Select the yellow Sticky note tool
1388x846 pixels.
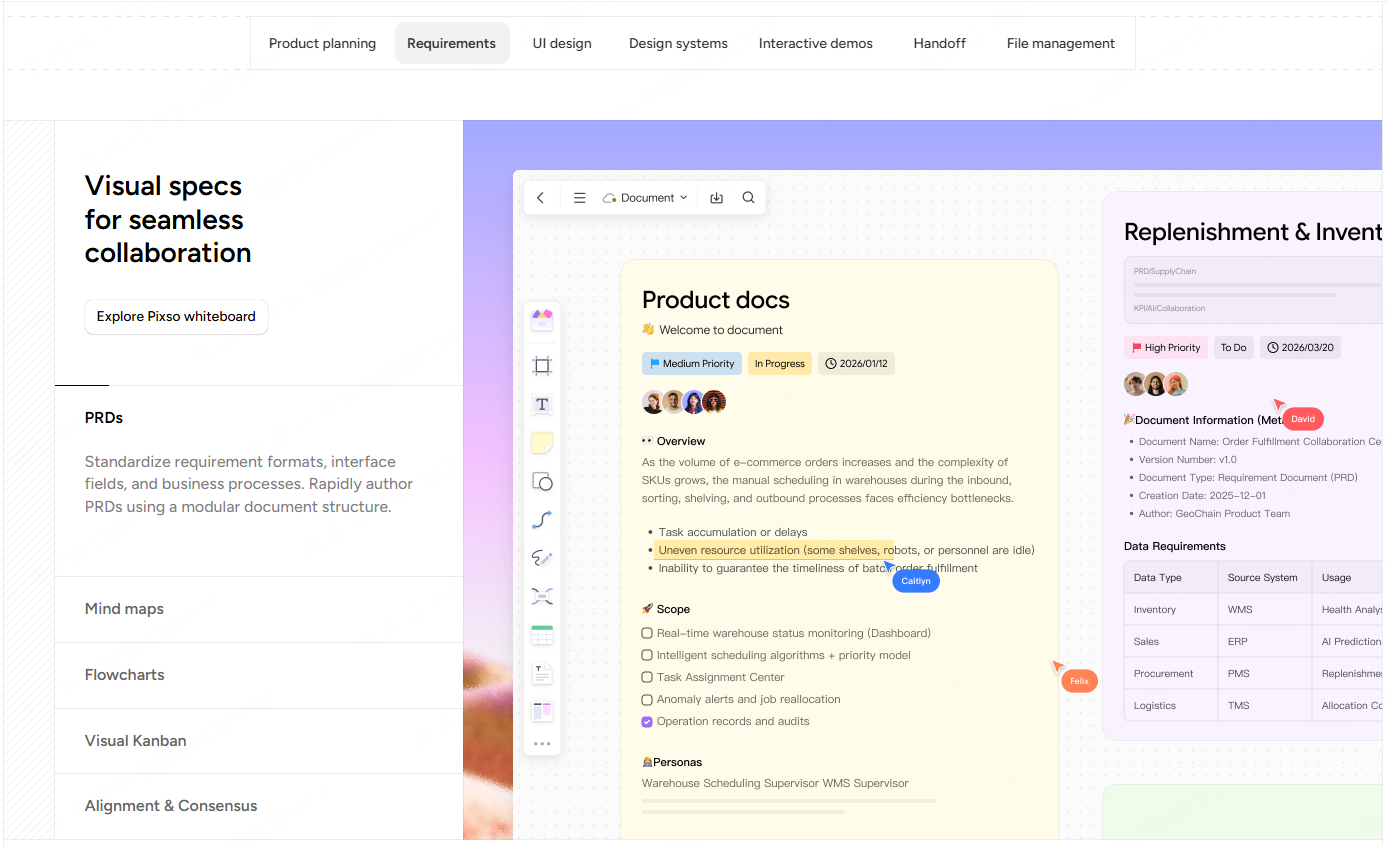coord(542,443)
